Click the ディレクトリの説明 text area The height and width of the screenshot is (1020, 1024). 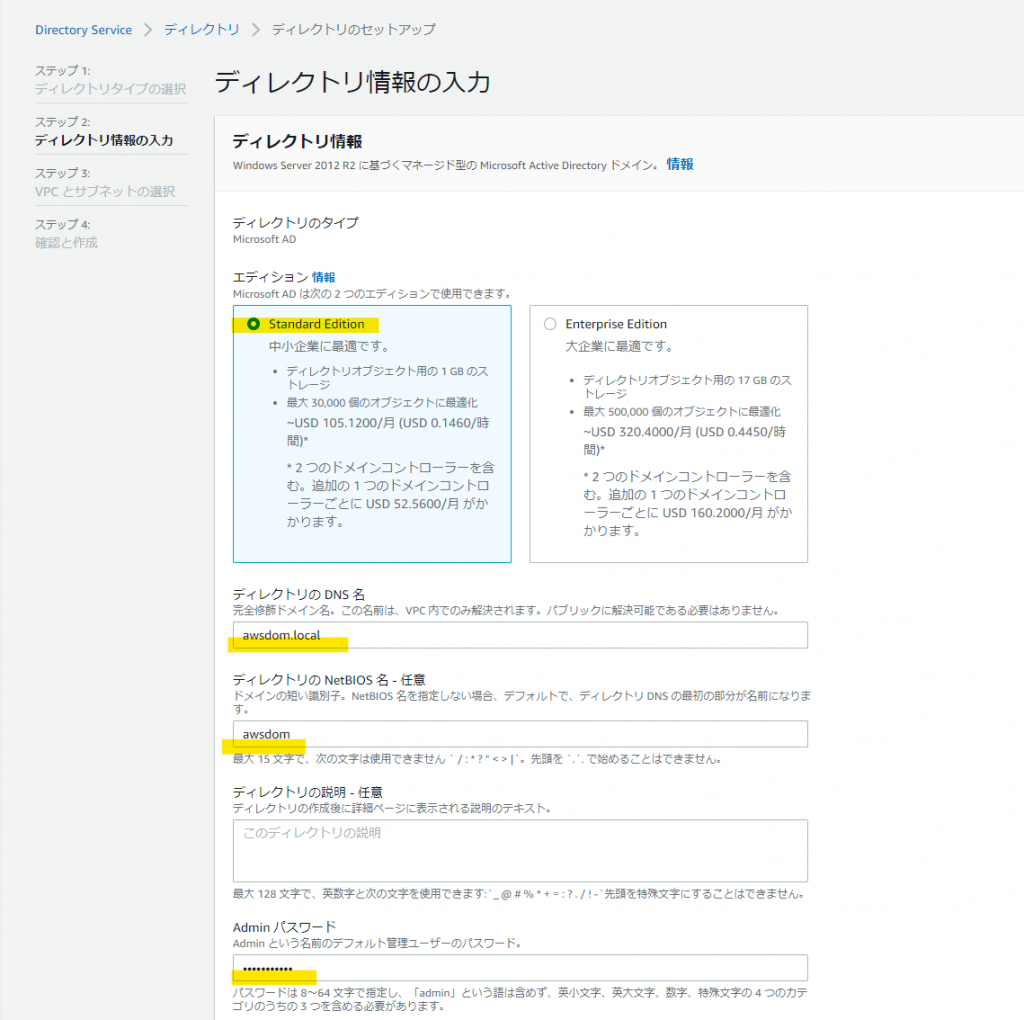(520, 850)
